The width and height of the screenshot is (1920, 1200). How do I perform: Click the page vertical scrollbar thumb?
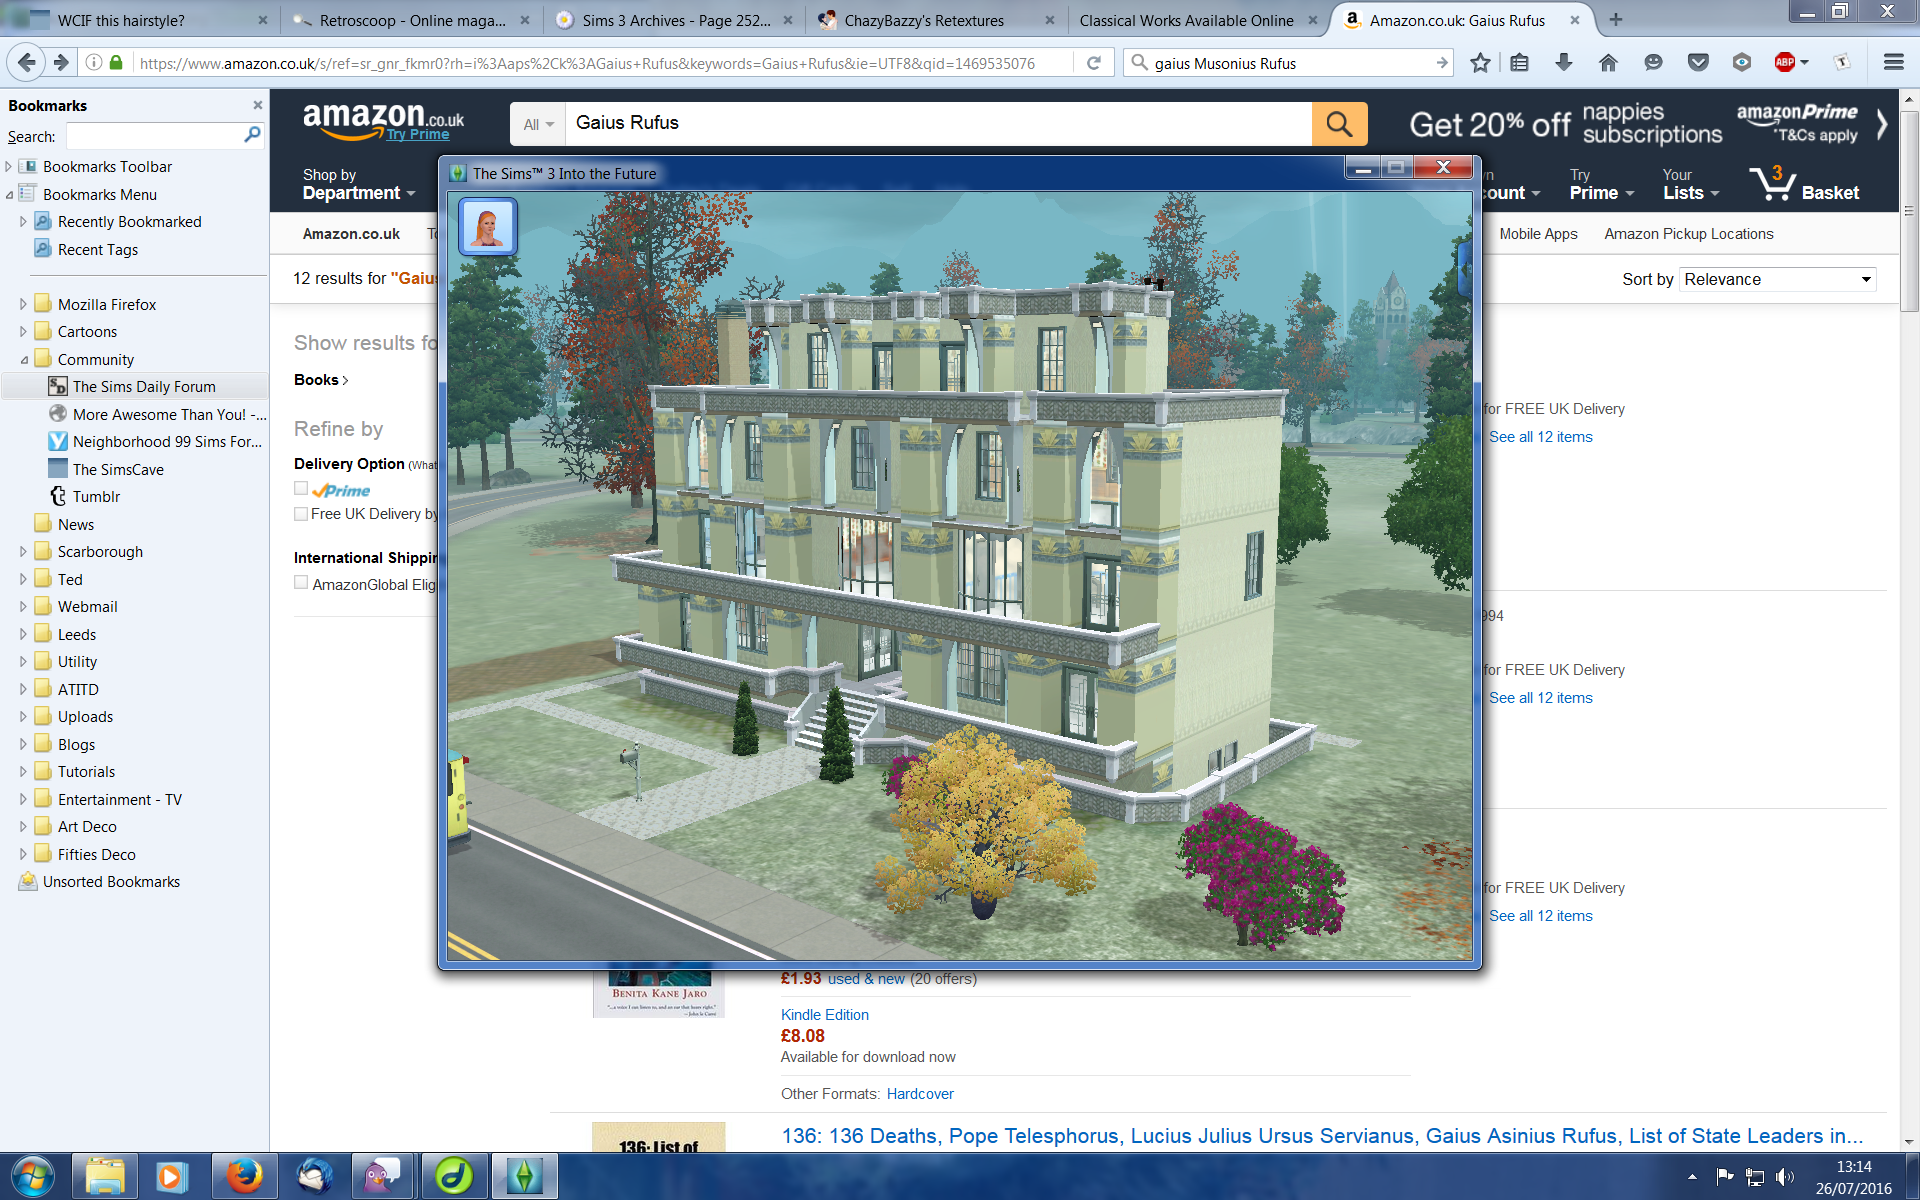(x=1909, y=212)
